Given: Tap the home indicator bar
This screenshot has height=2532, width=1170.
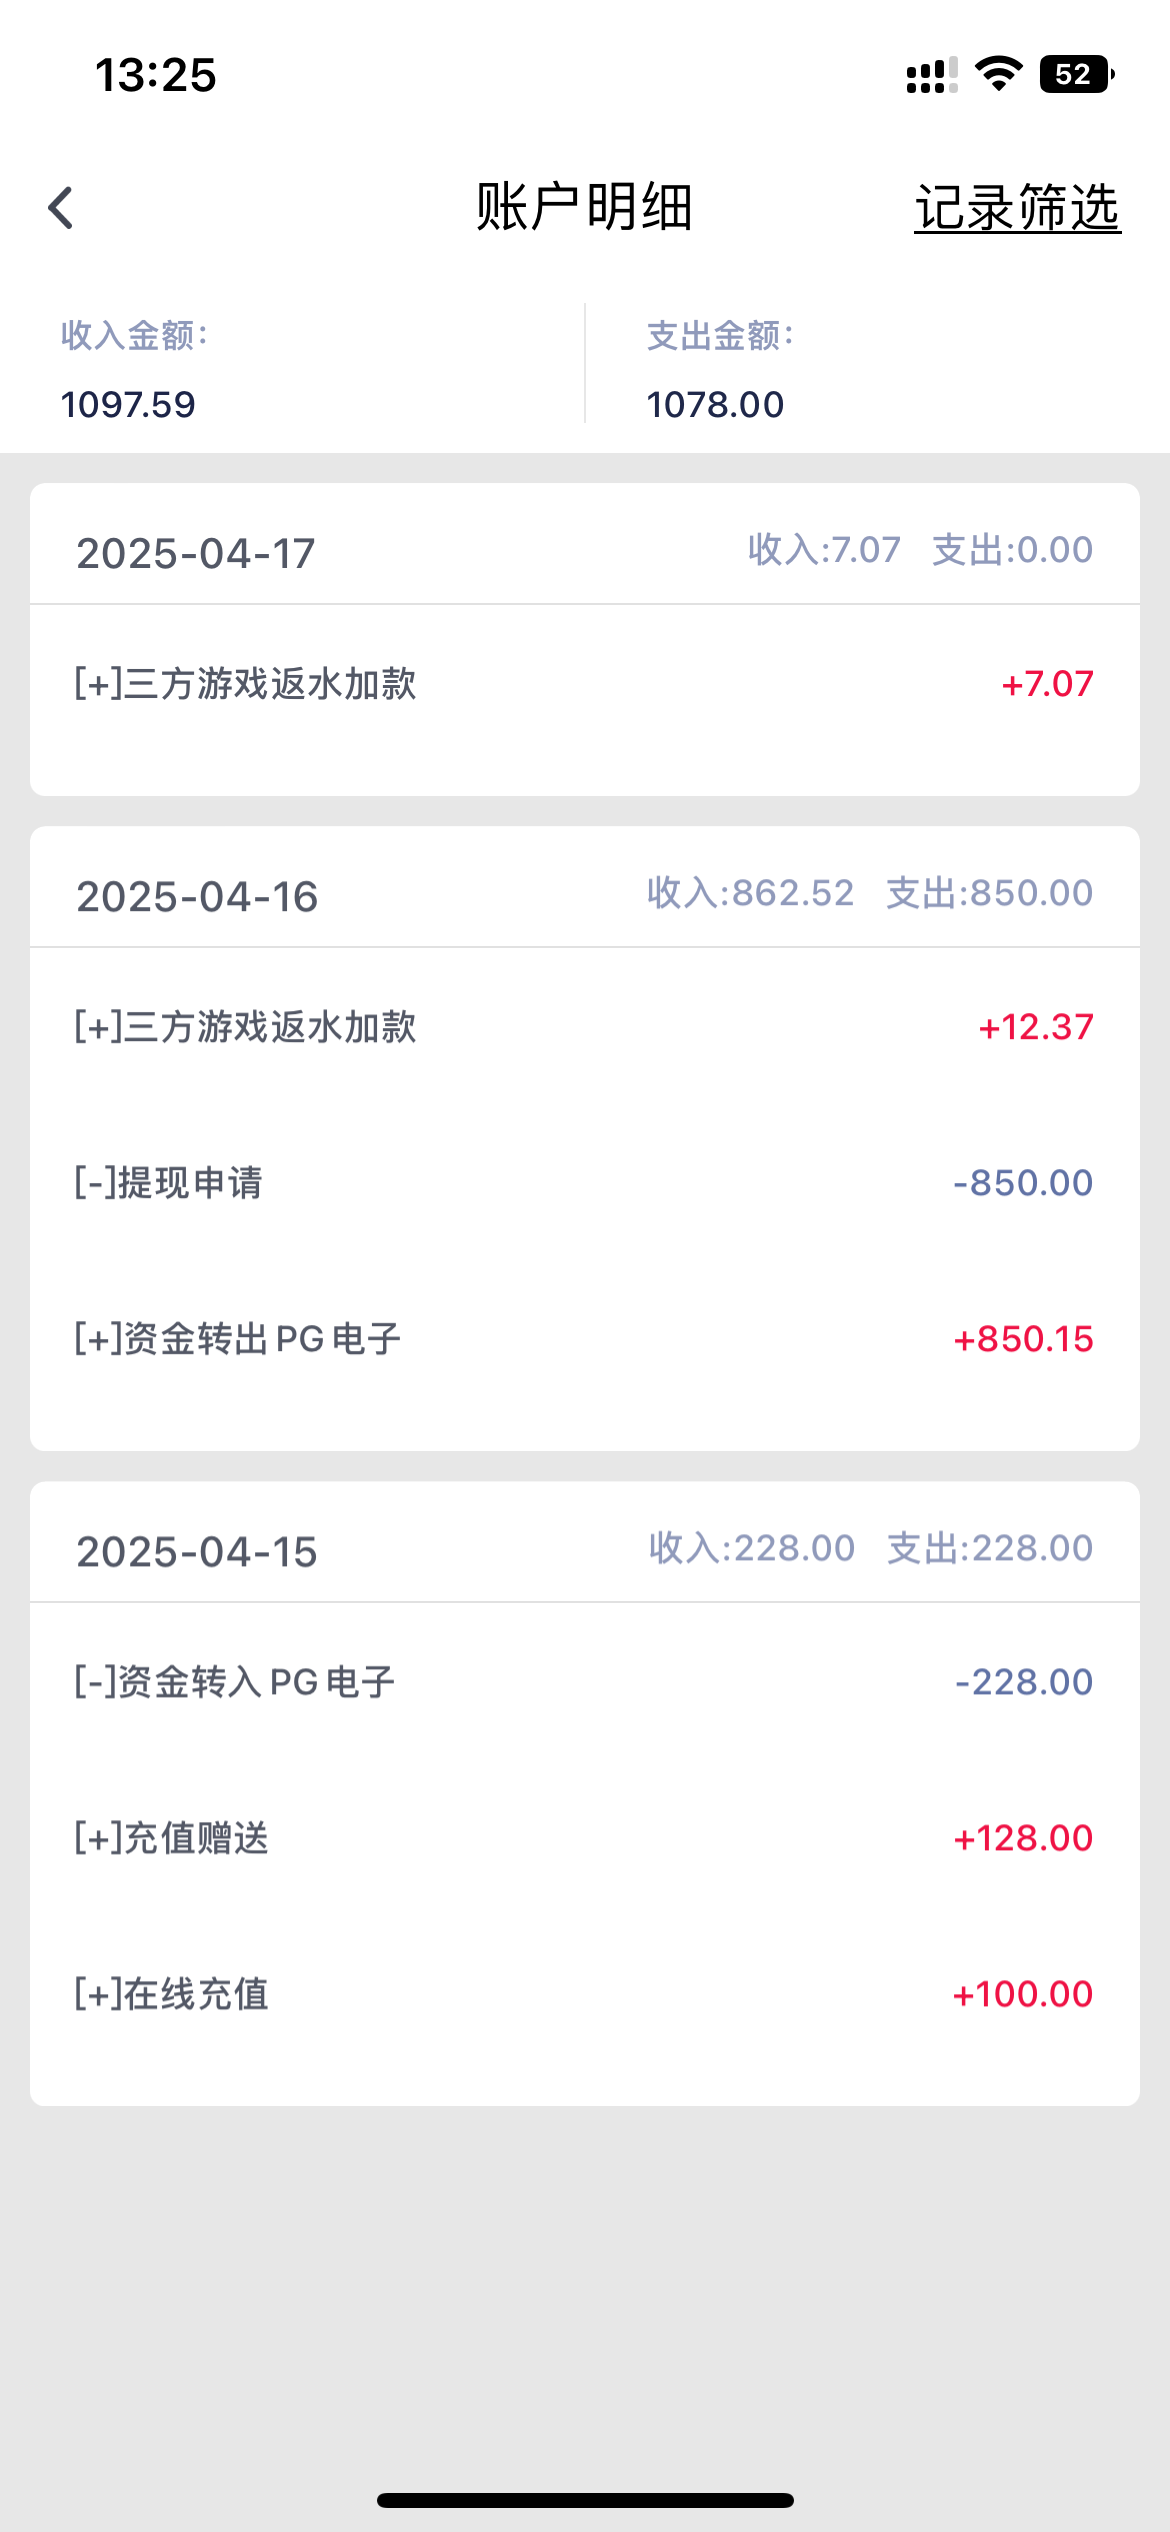Looking at the screenshot, I should tap(585, 2500).
